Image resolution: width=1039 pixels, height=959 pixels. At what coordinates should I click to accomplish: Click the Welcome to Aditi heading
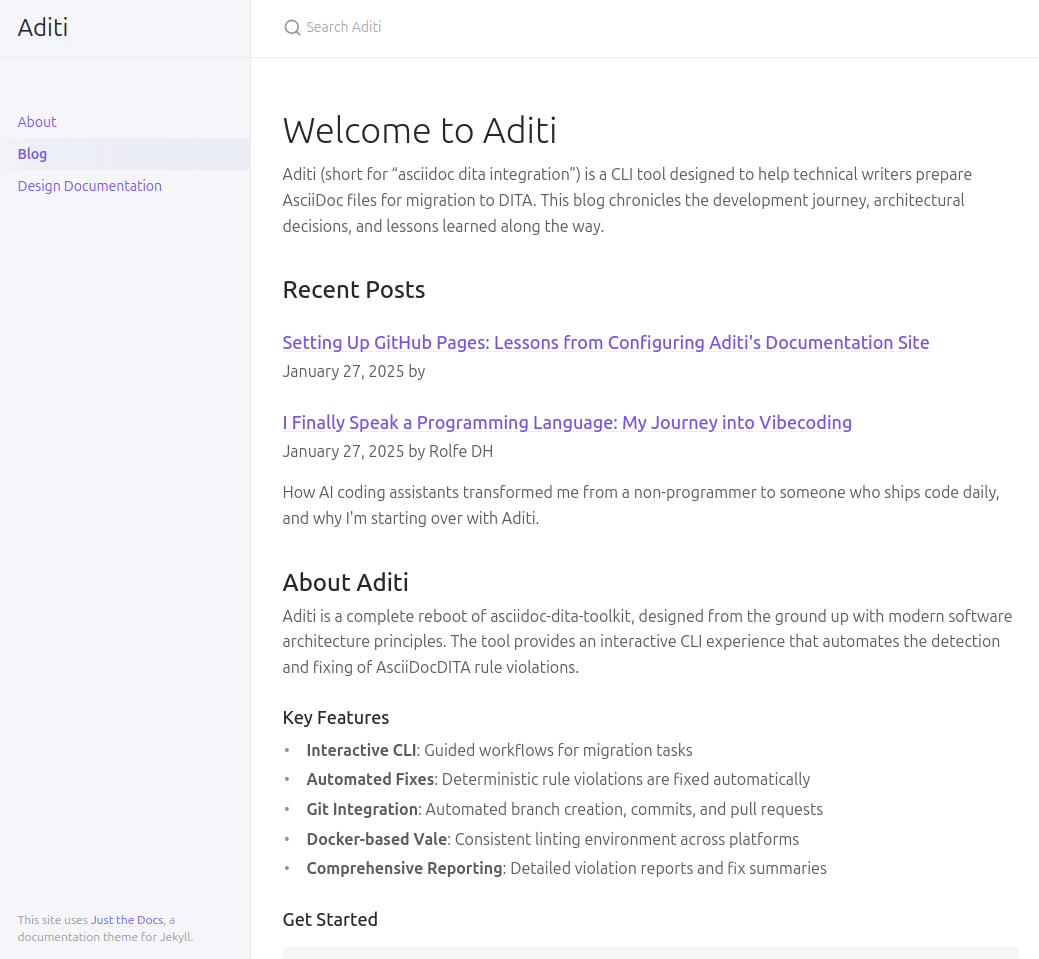coord(419,130)
